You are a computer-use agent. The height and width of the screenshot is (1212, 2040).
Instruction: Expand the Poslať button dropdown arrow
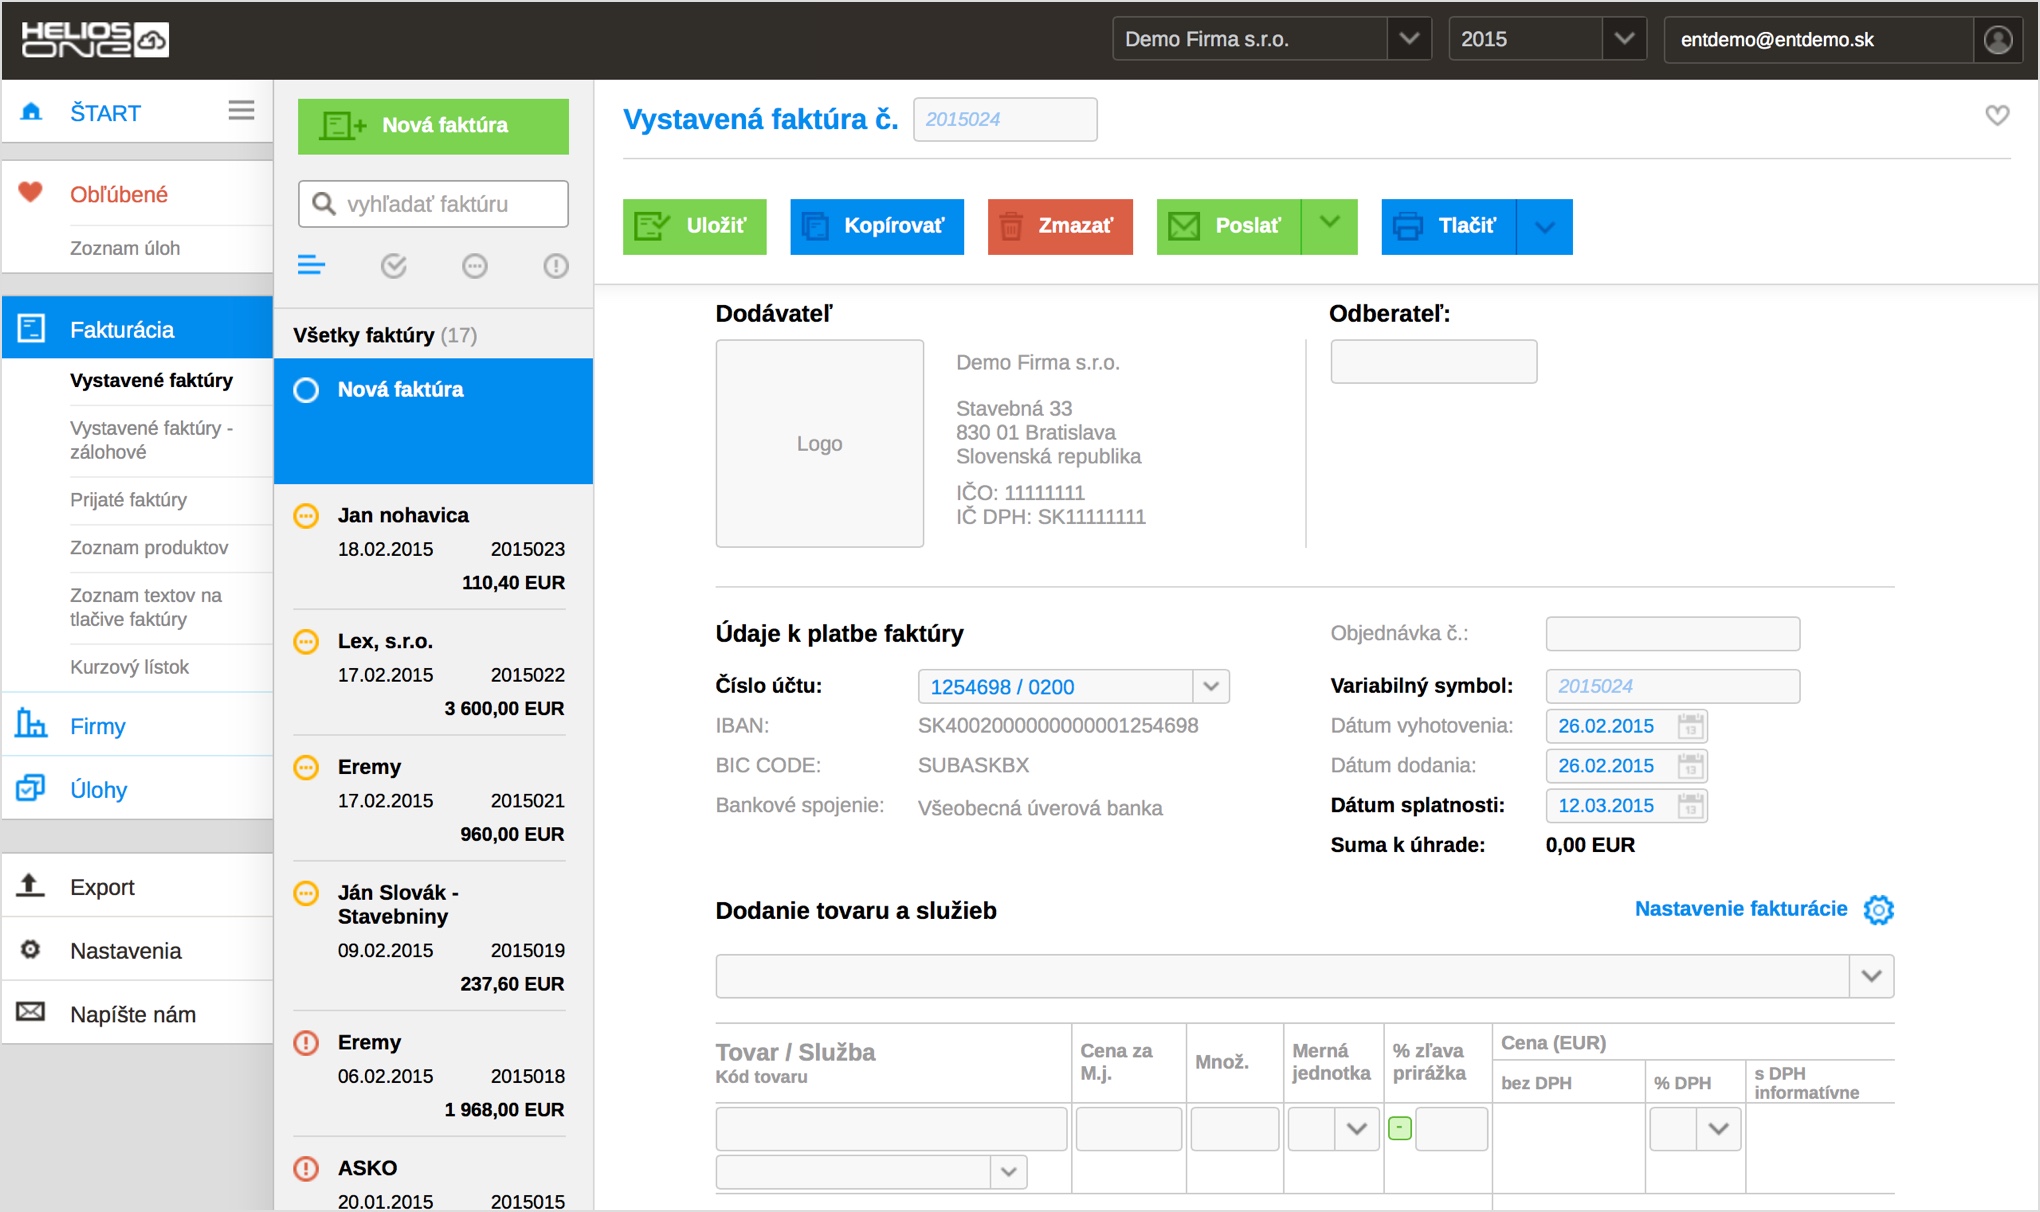click(1329, 225)
